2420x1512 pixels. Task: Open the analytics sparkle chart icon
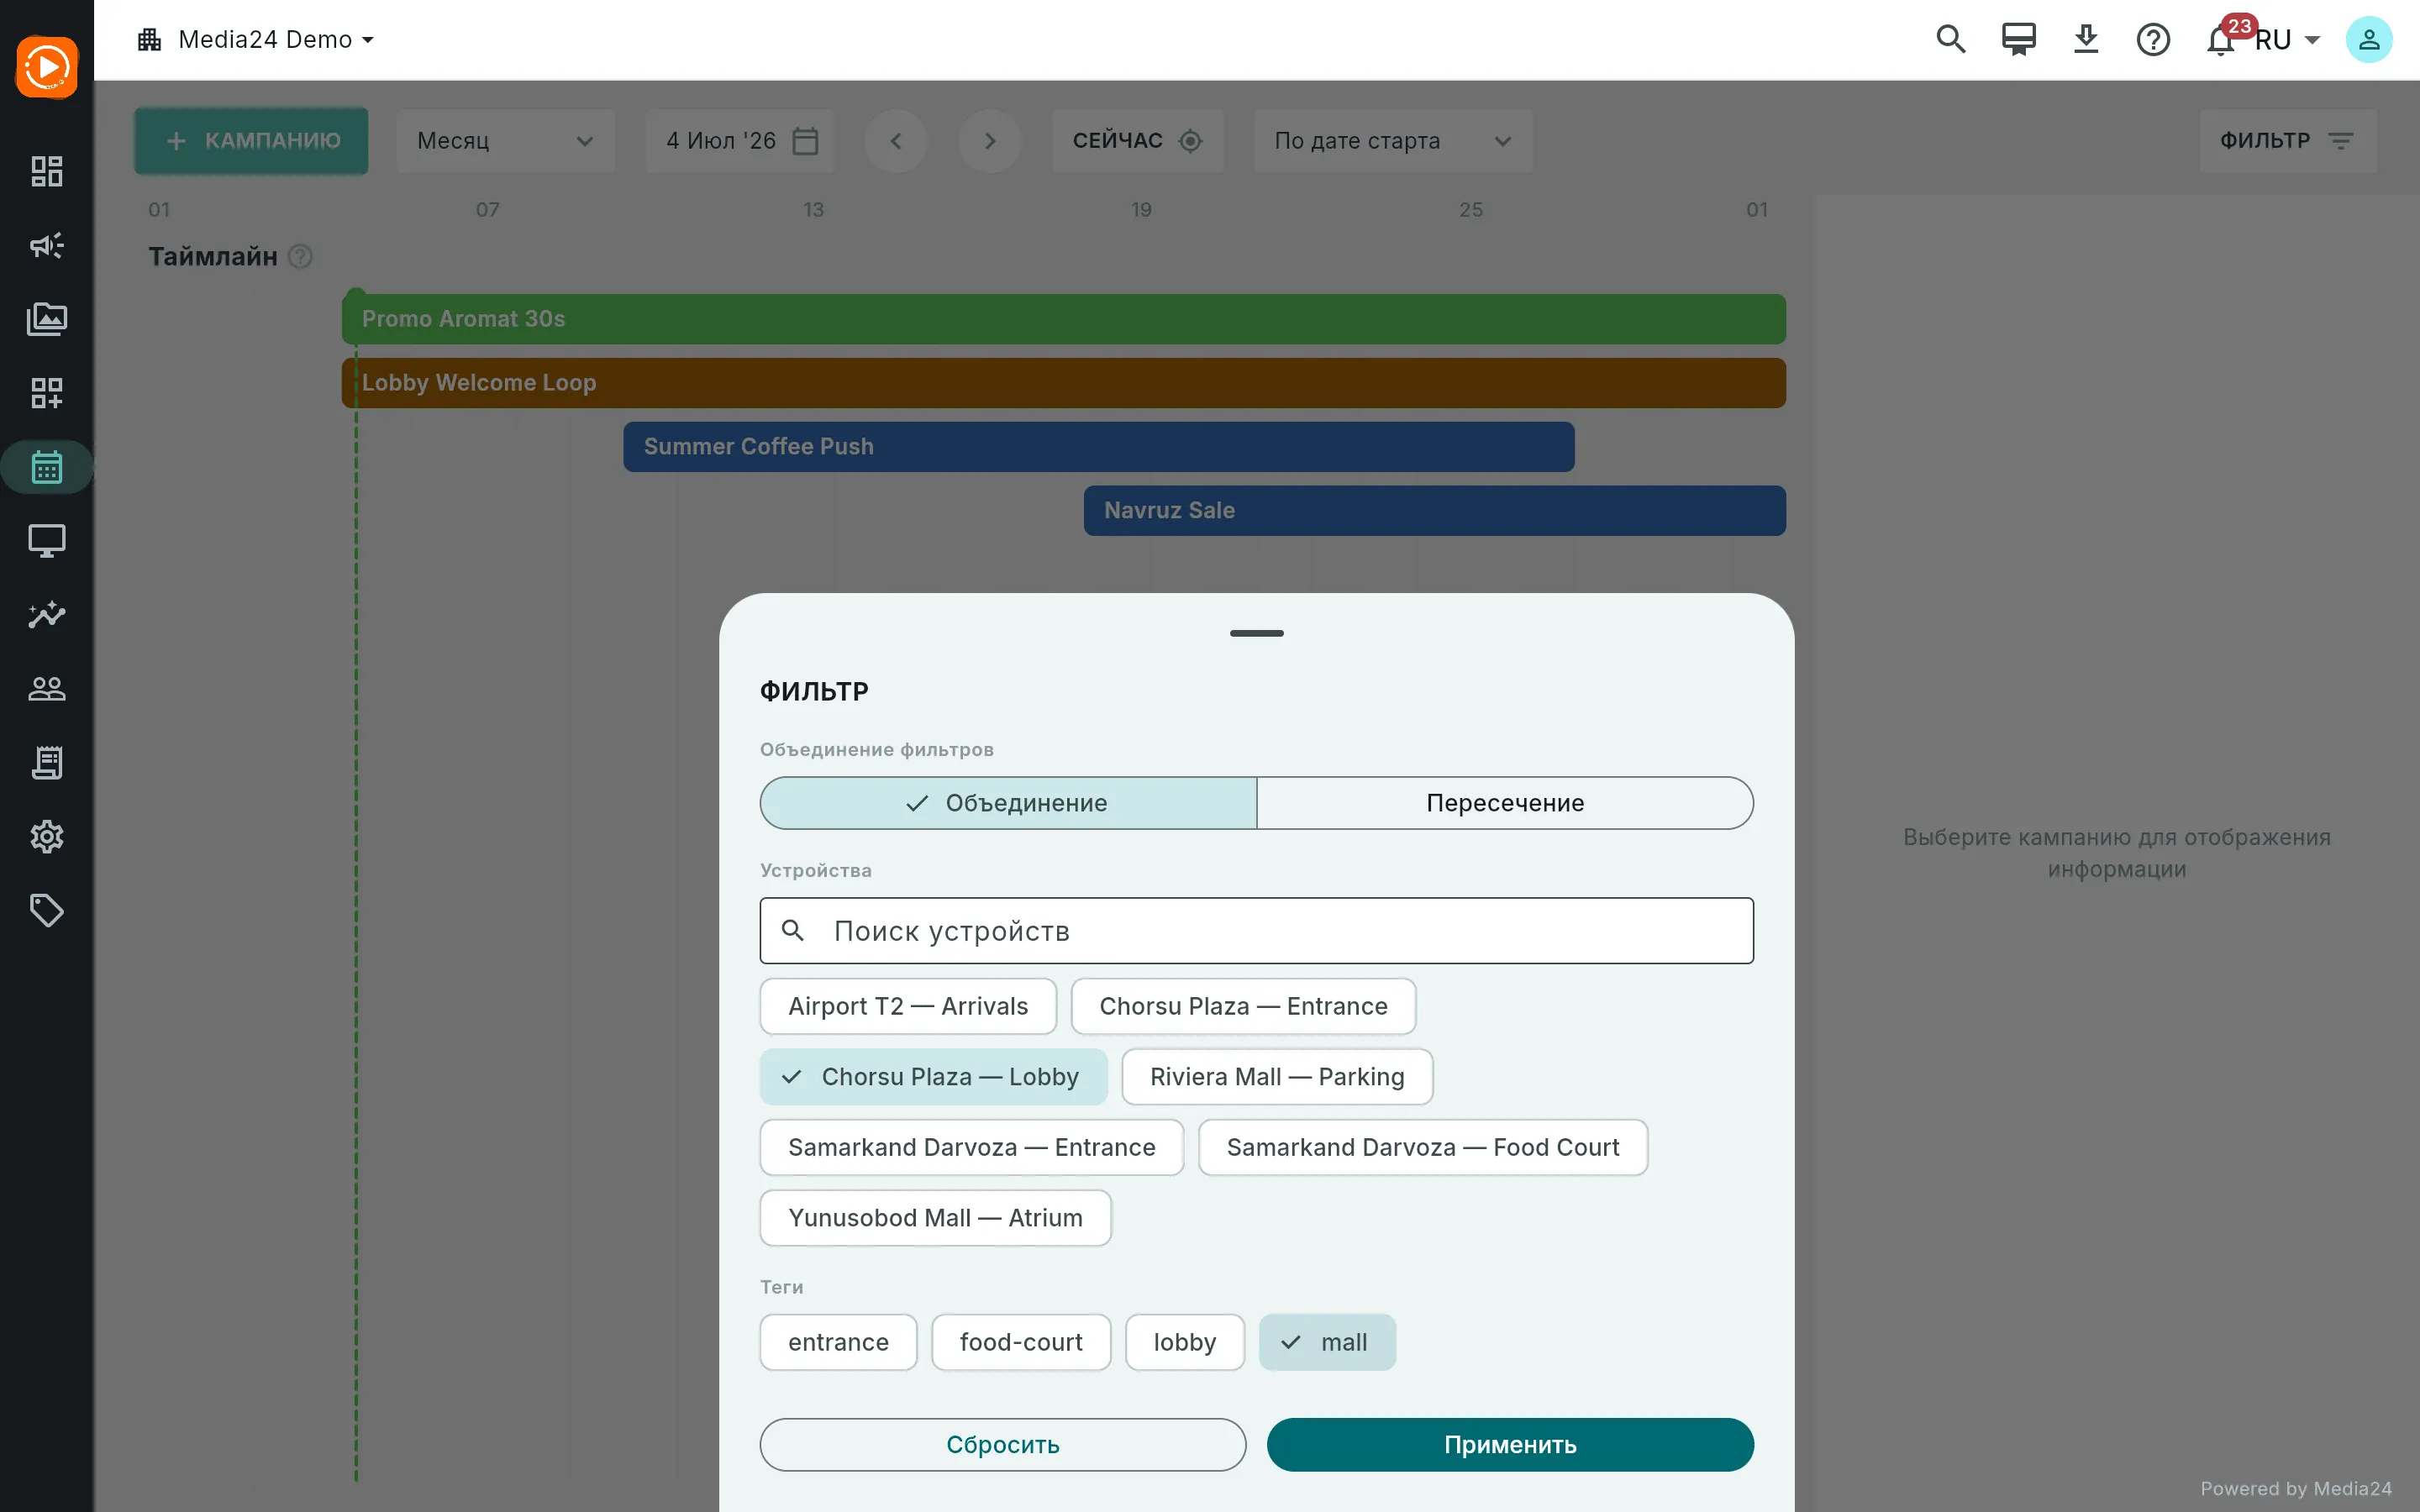coord(47,615)
